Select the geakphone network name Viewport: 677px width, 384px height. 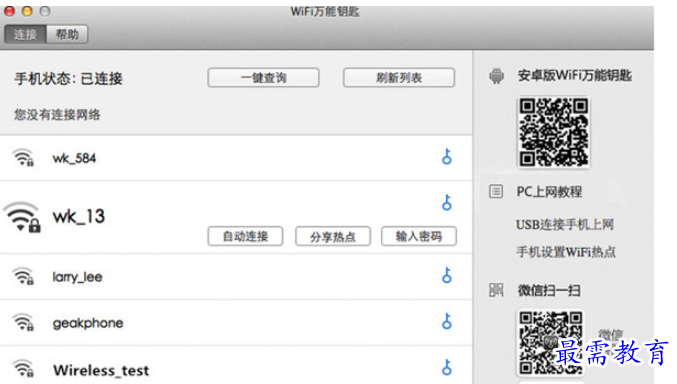tap(88, 323)
